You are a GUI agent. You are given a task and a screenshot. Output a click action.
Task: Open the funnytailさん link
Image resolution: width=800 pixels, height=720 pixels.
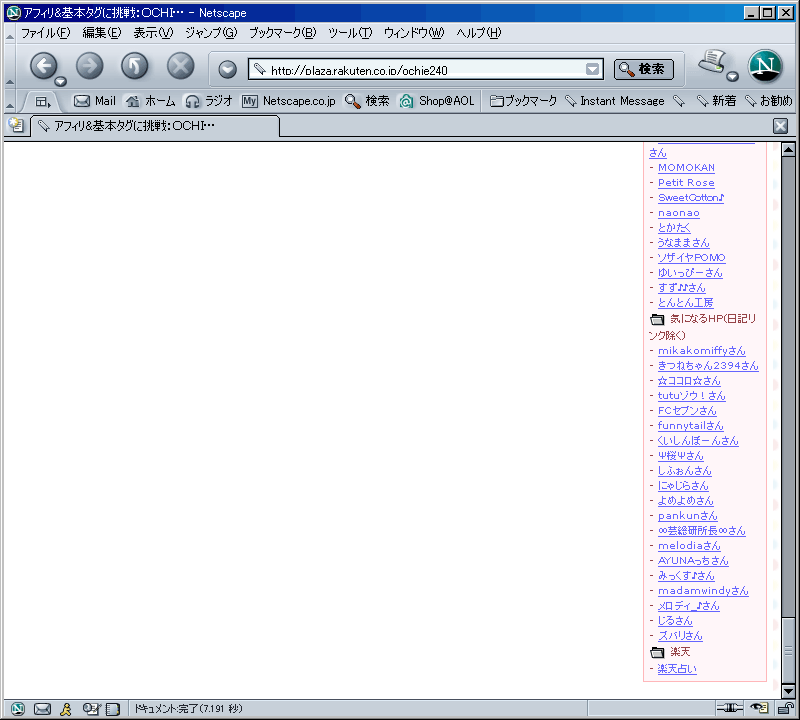[x=690, y=426]
